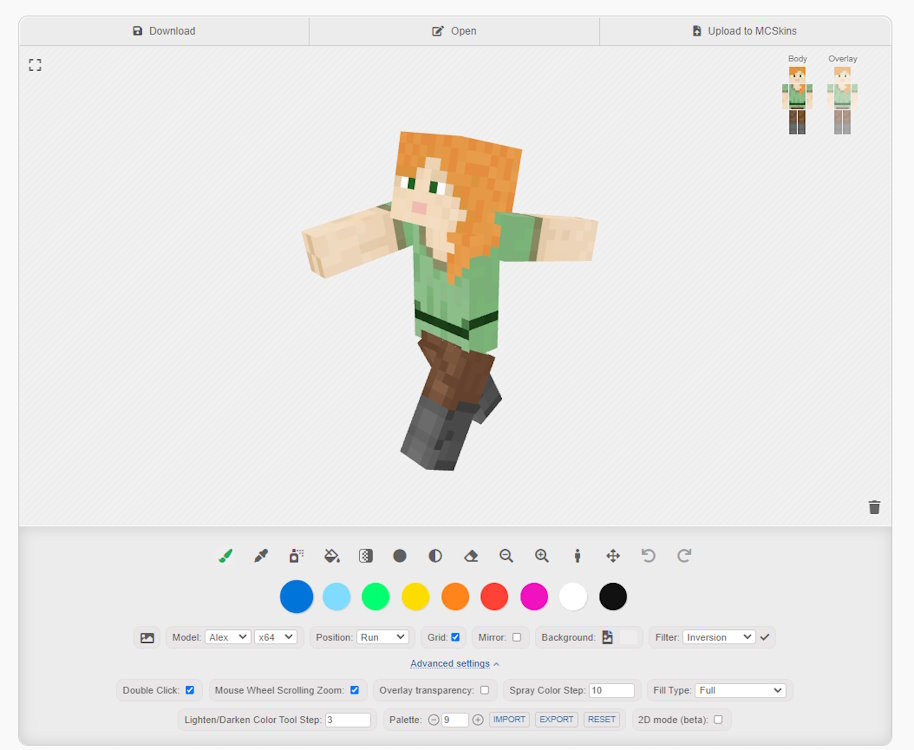Viewport: 914px width, 750px height.
Task: Pick the green color swatch
Action: [375, 597]
